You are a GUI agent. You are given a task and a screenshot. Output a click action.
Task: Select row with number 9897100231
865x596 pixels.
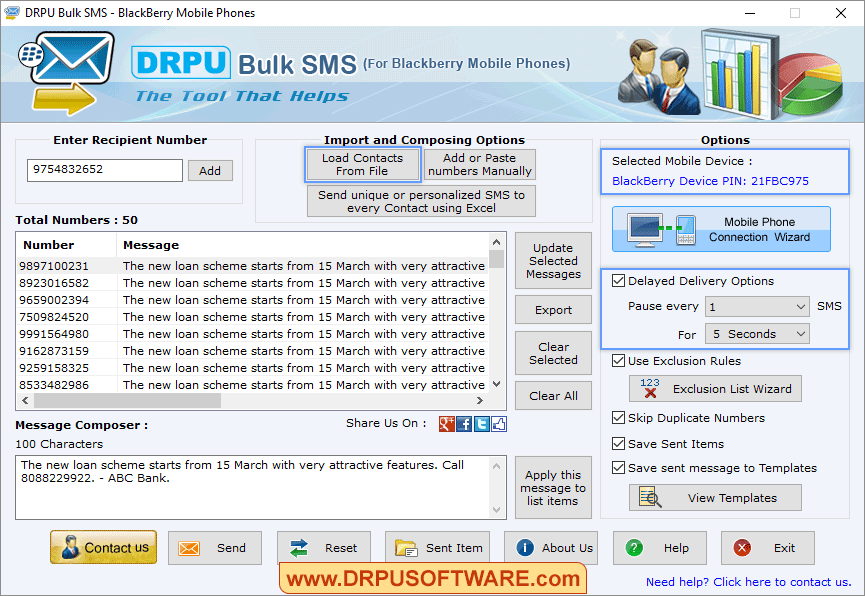coord(253,266)
